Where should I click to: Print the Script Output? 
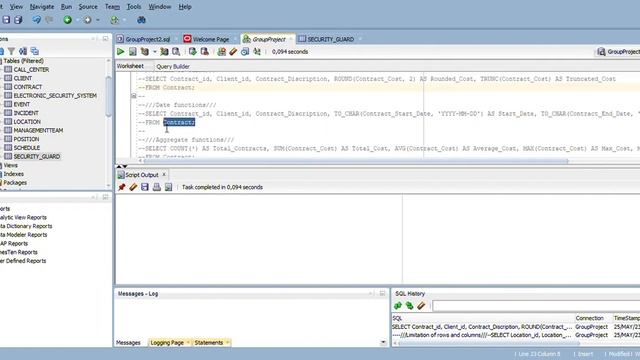156,187
